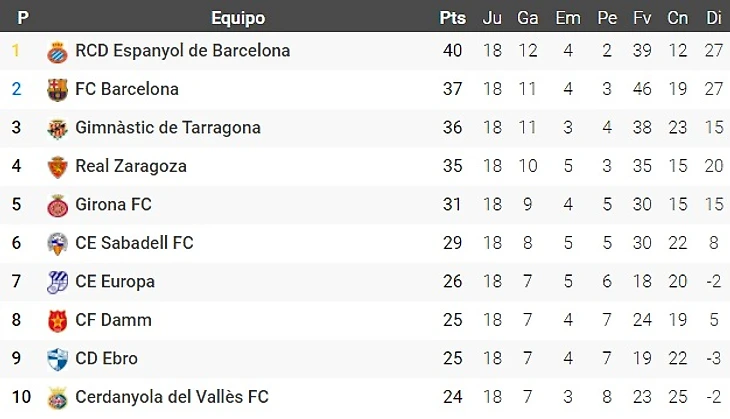Click the CD Ebro crest icon
The image size is (730, 419).
(x=57, y=359)
